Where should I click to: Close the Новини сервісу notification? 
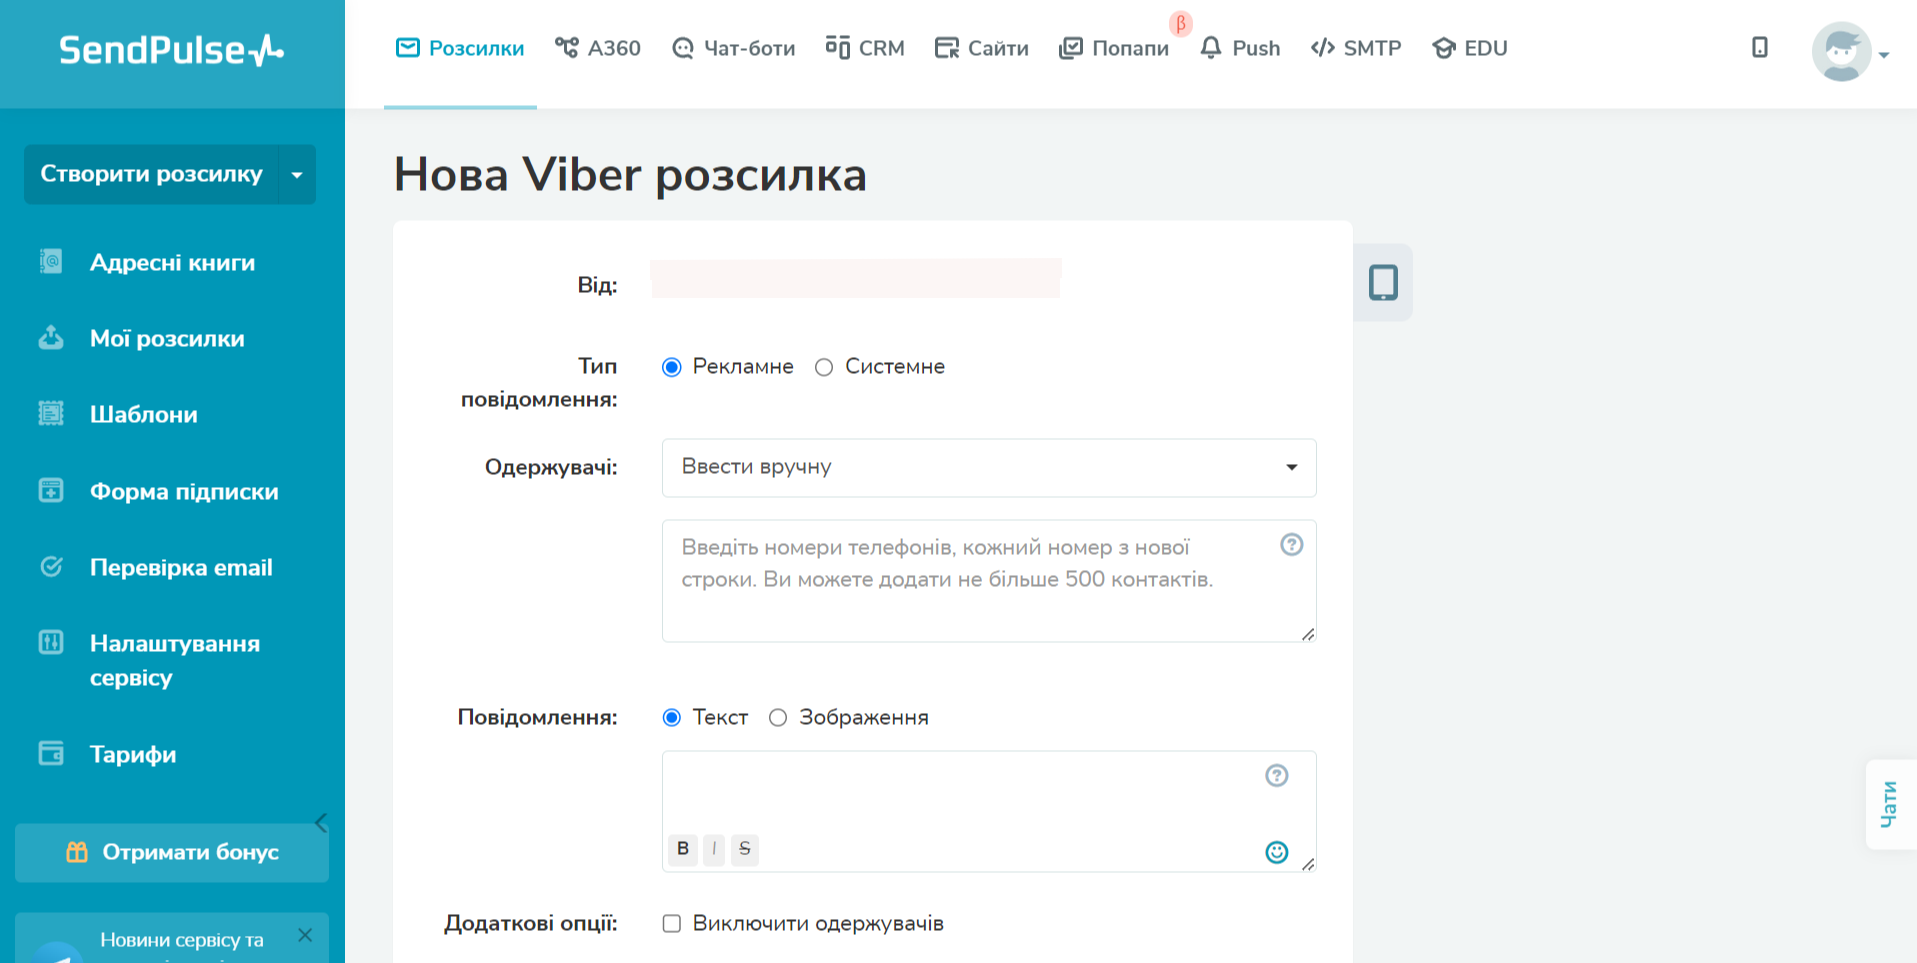305,935
